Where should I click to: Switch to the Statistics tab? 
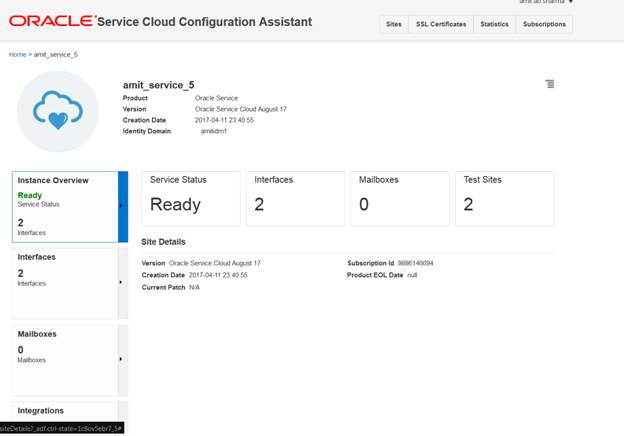pyautogui.click(x=494, y=24)
